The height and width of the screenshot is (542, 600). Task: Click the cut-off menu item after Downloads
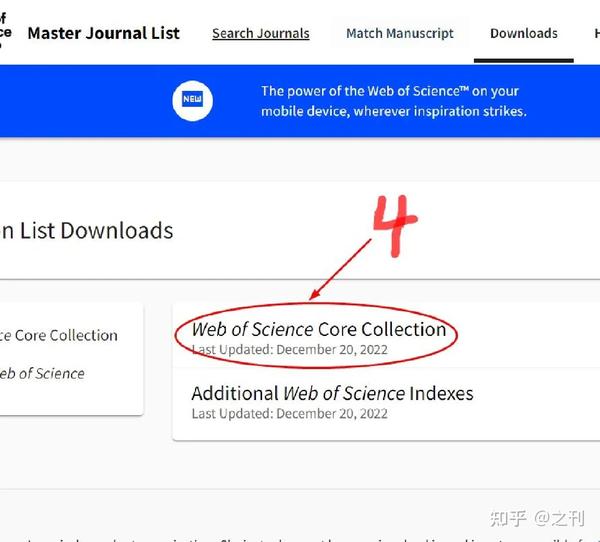(x=597, y=34)
